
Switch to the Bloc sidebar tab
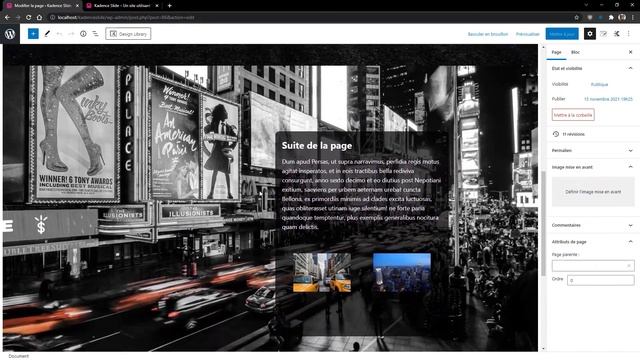[x=576, y=52]
